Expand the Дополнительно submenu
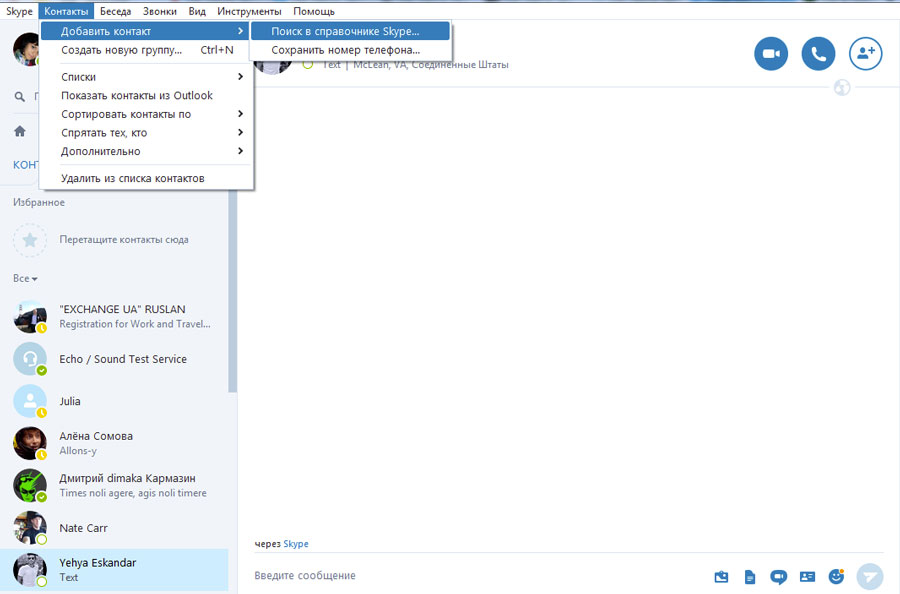Viewport: 900px width, 594px height. click(x=146, y=152)
